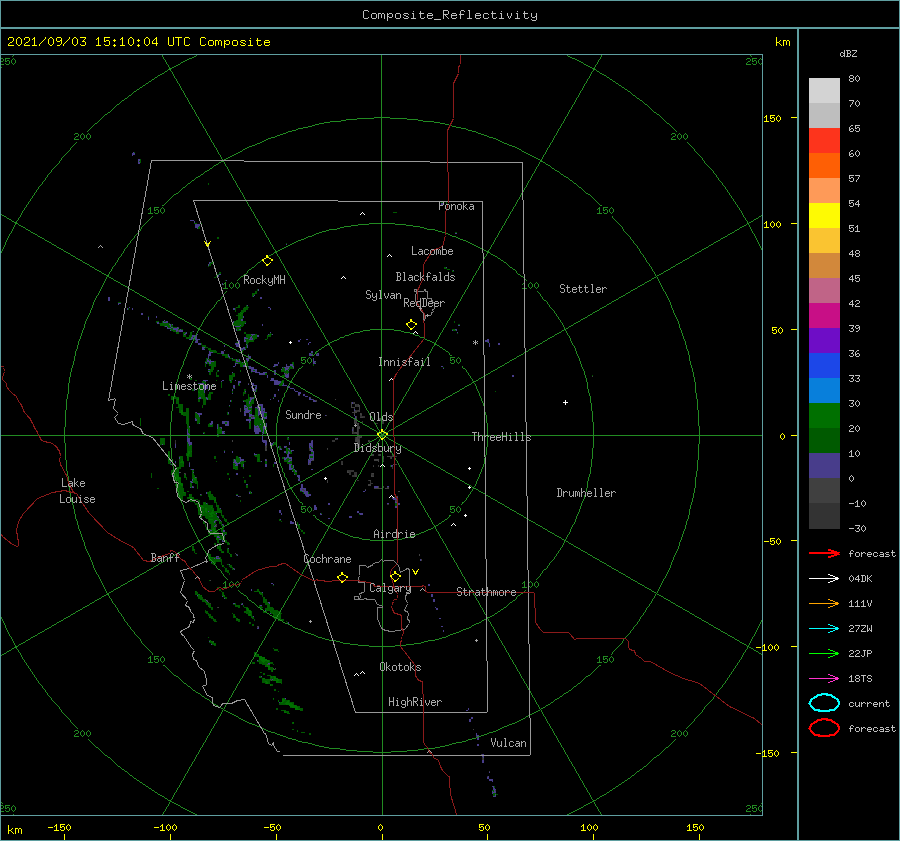The image size is (900, 841).
Task: Click the Innisfail label
Action: pos(404,362)
